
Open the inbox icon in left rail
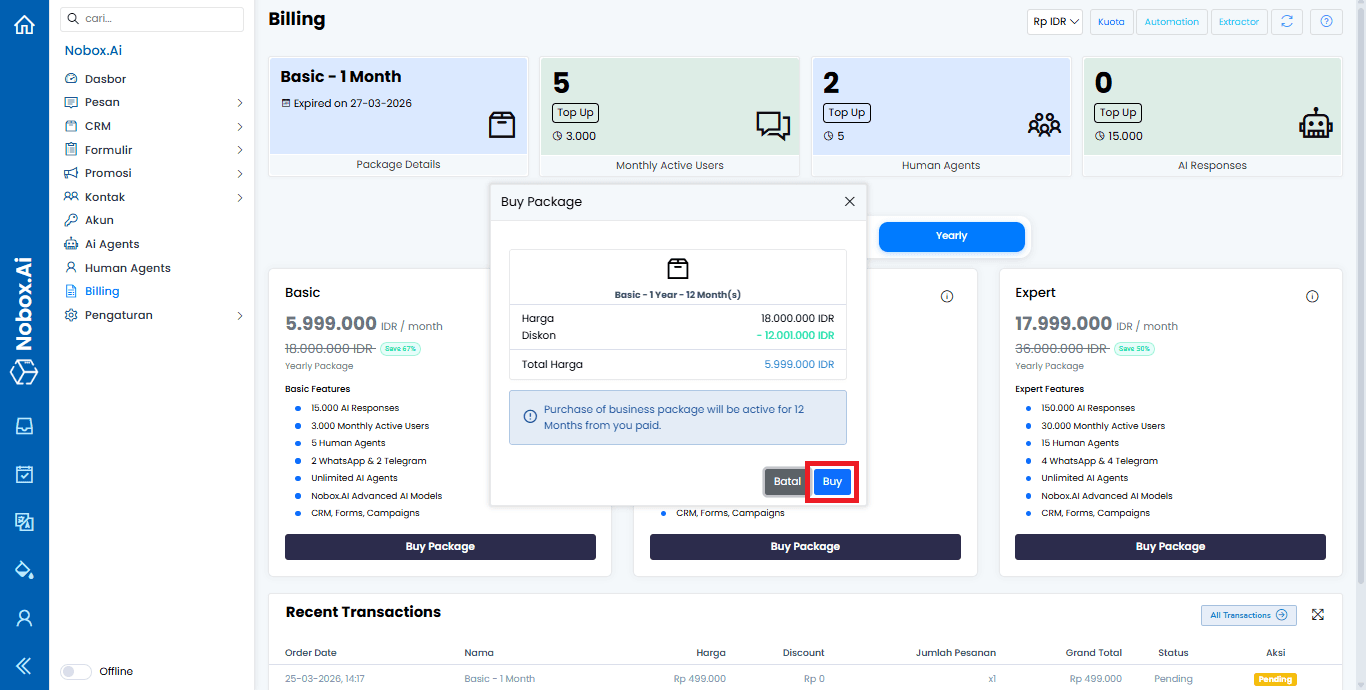pyautogui.click(x=24, y=426)
